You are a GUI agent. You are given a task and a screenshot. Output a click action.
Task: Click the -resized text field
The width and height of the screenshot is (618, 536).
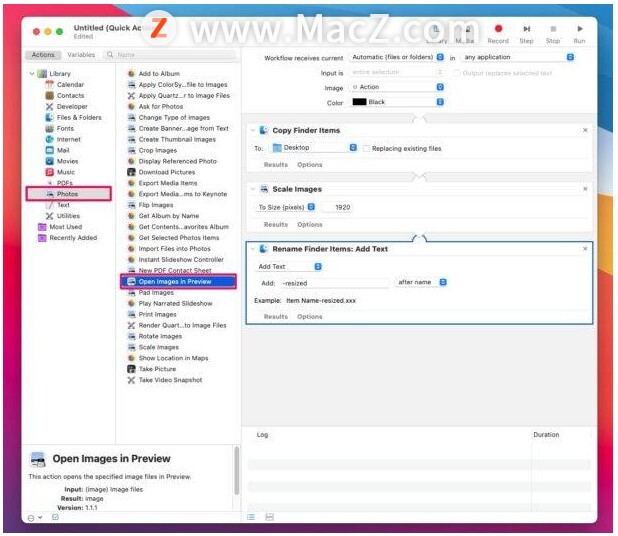335,283
